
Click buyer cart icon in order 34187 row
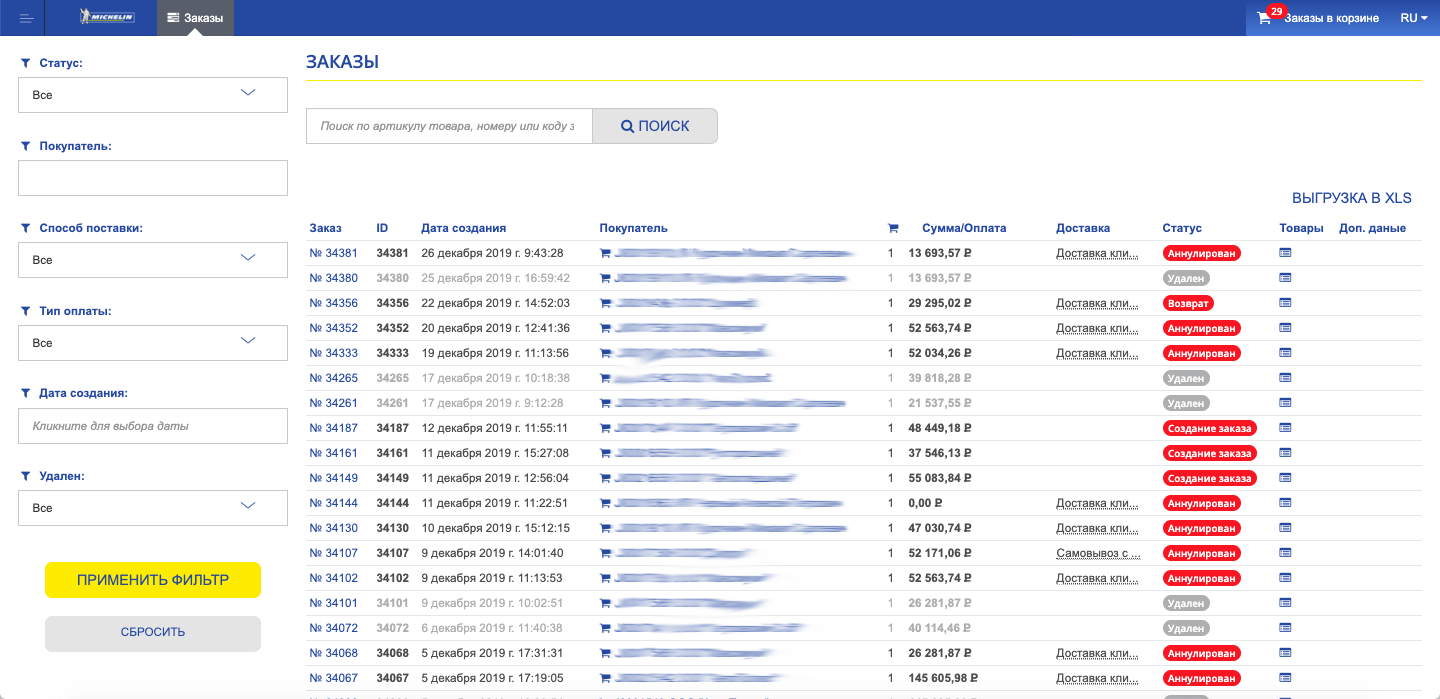(605, 428)
